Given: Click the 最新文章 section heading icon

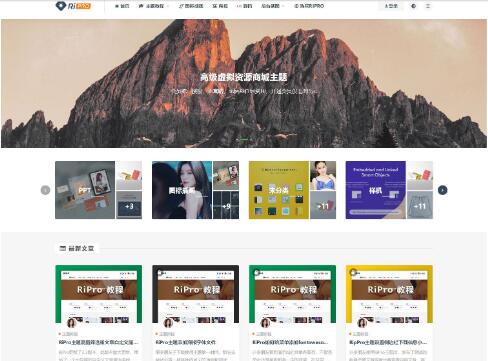Looking at the screenshot, I should (62, 248).
